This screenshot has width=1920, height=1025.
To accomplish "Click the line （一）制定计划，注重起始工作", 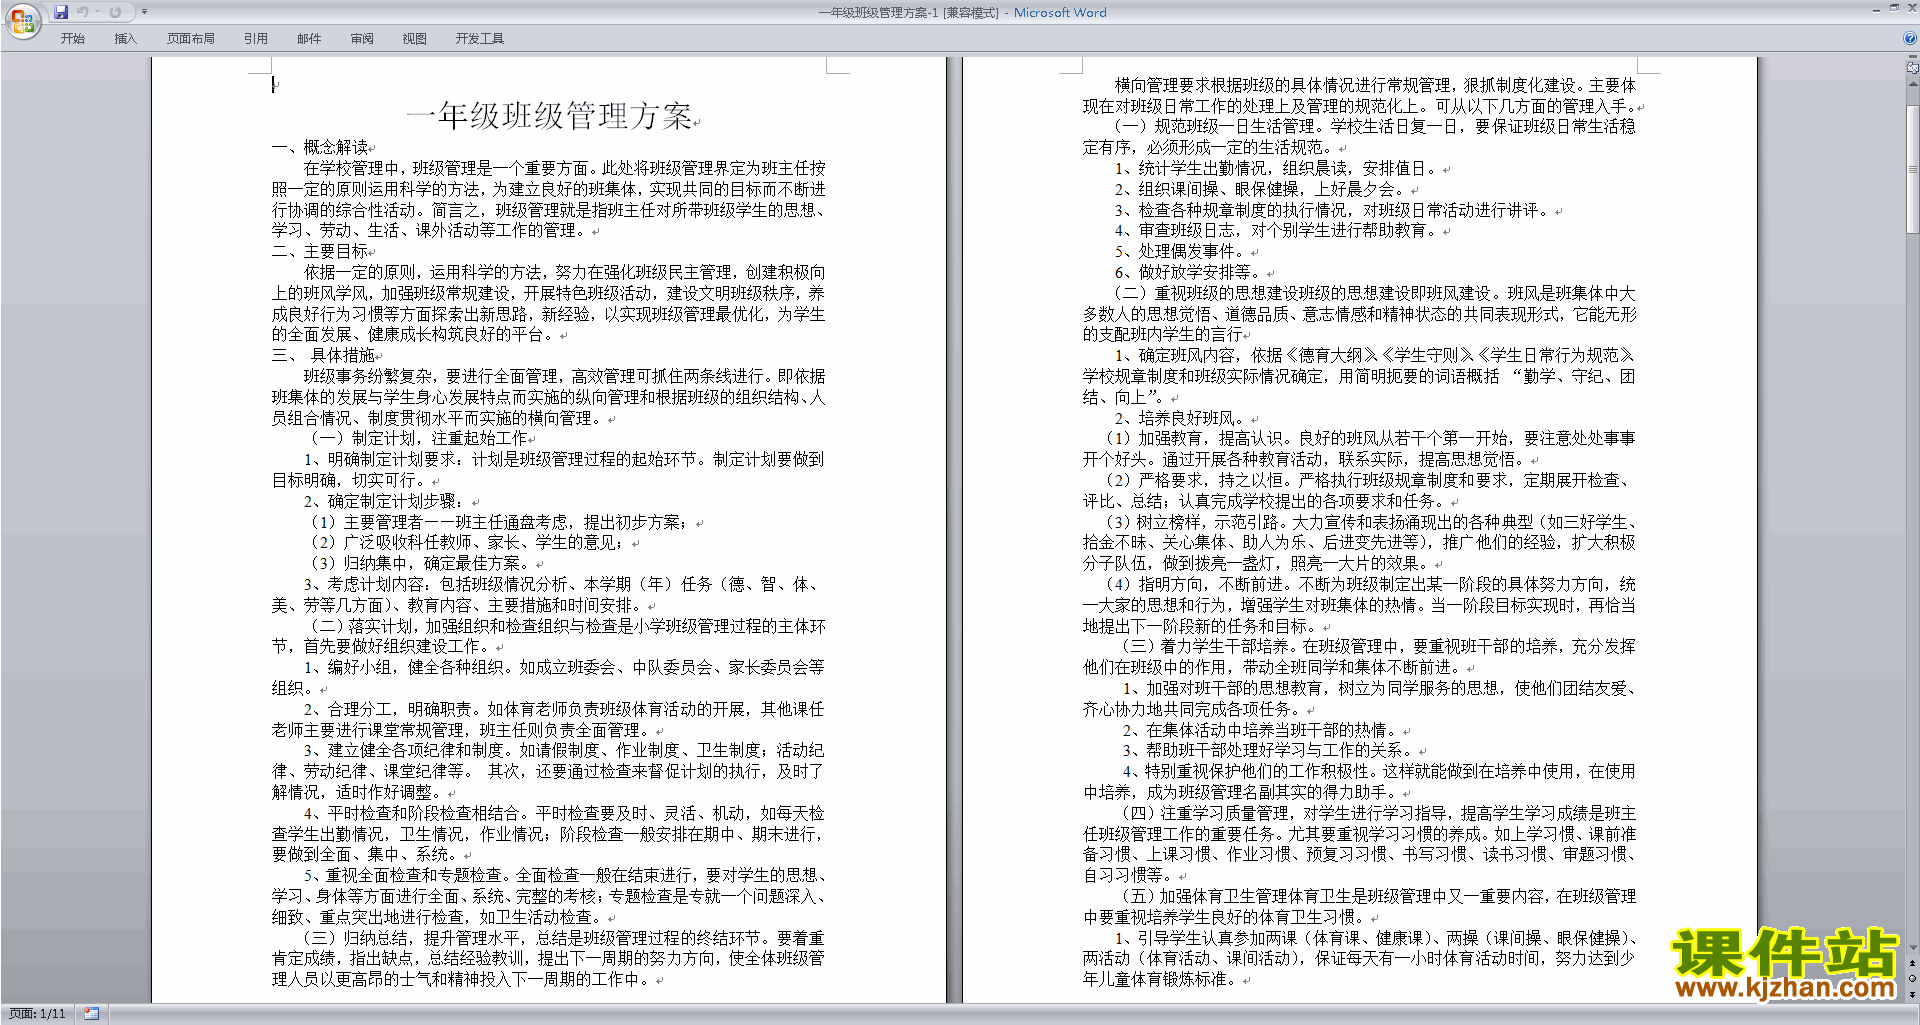I will coord(416,438).
